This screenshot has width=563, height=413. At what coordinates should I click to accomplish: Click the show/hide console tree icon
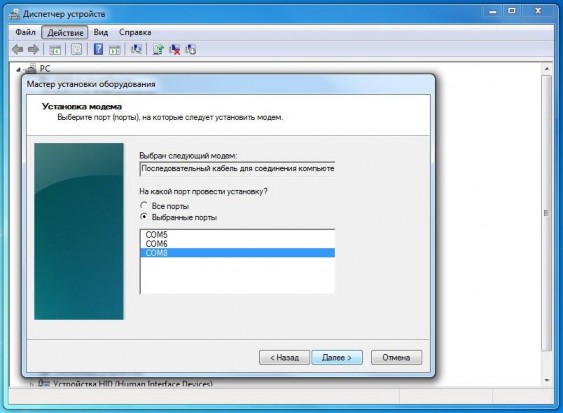[55, 50]
